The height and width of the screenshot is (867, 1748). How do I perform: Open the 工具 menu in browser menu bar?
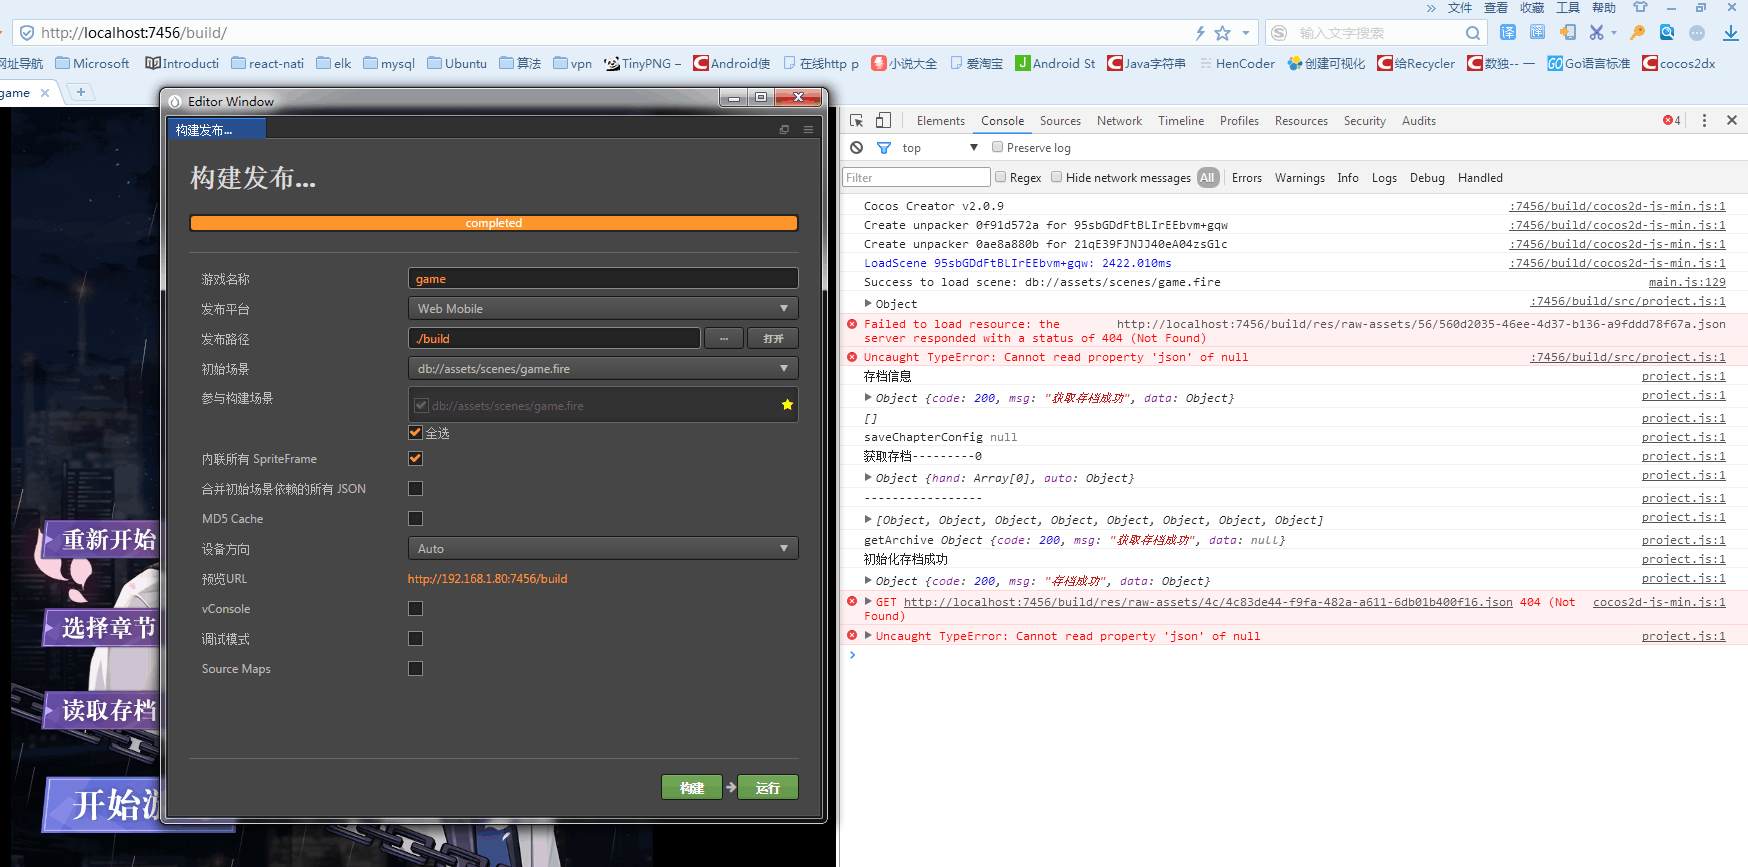[1568, 8]
